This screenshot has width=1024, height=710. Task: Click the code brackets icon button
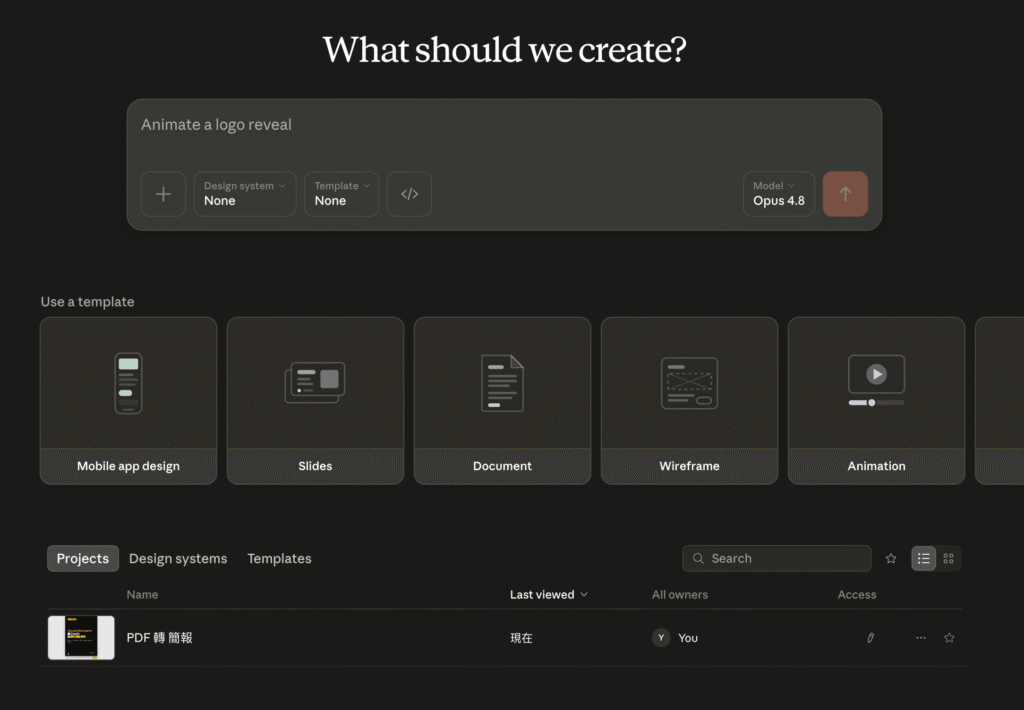pyautogui.click(x=409, y=194)
